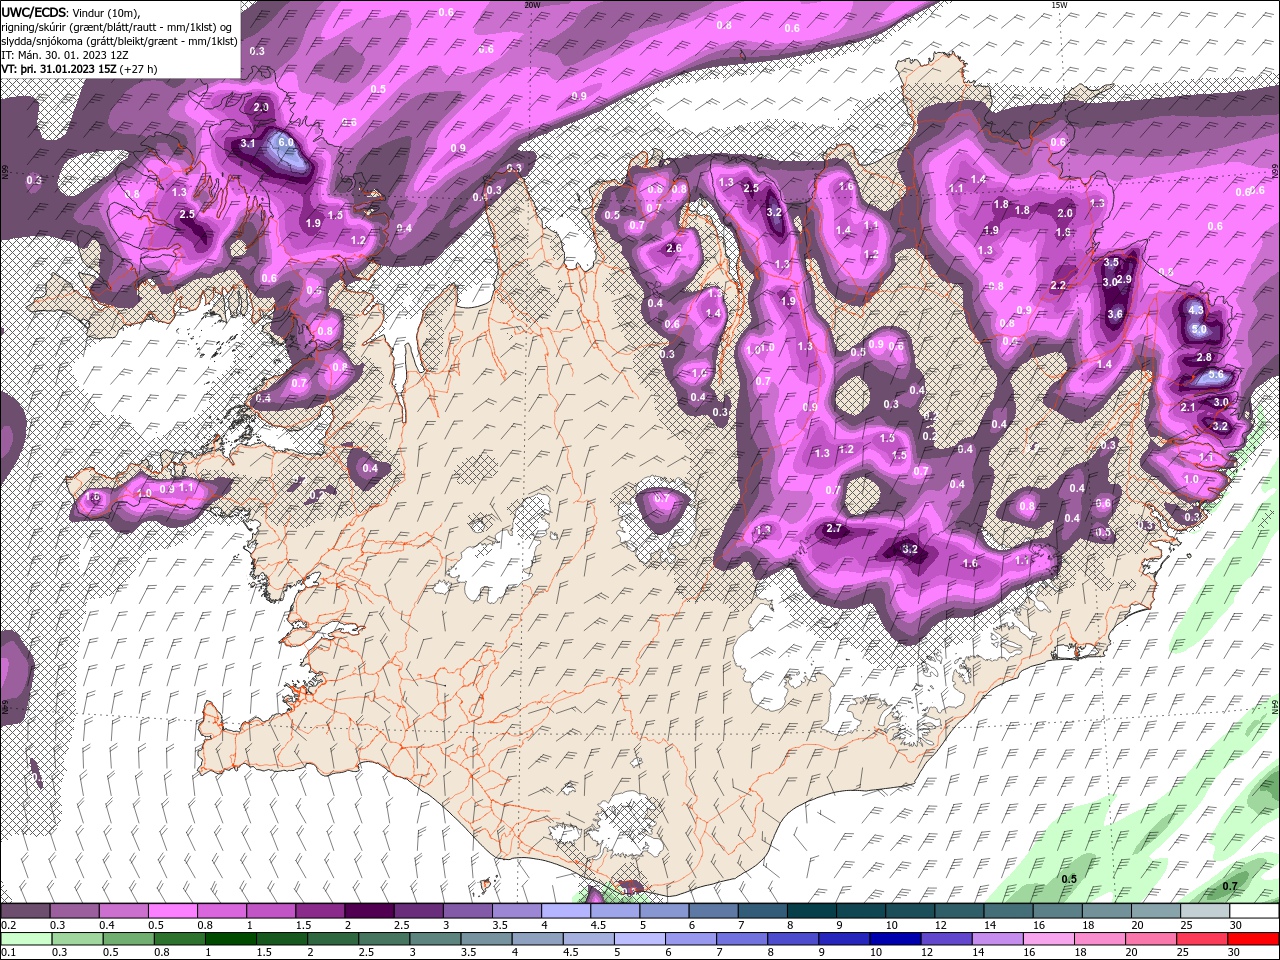
Task: Select the top-row dark teal swatch starting at 9
Action: (861, 911)
